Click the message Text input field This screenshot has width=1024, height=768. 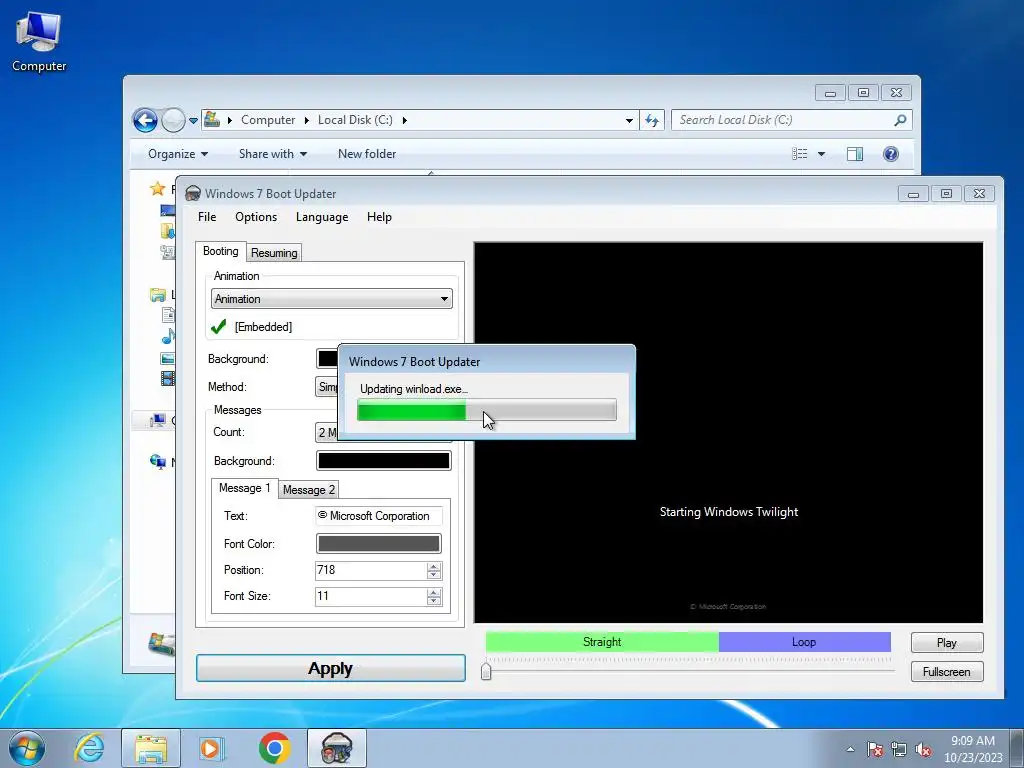[379, 516]
